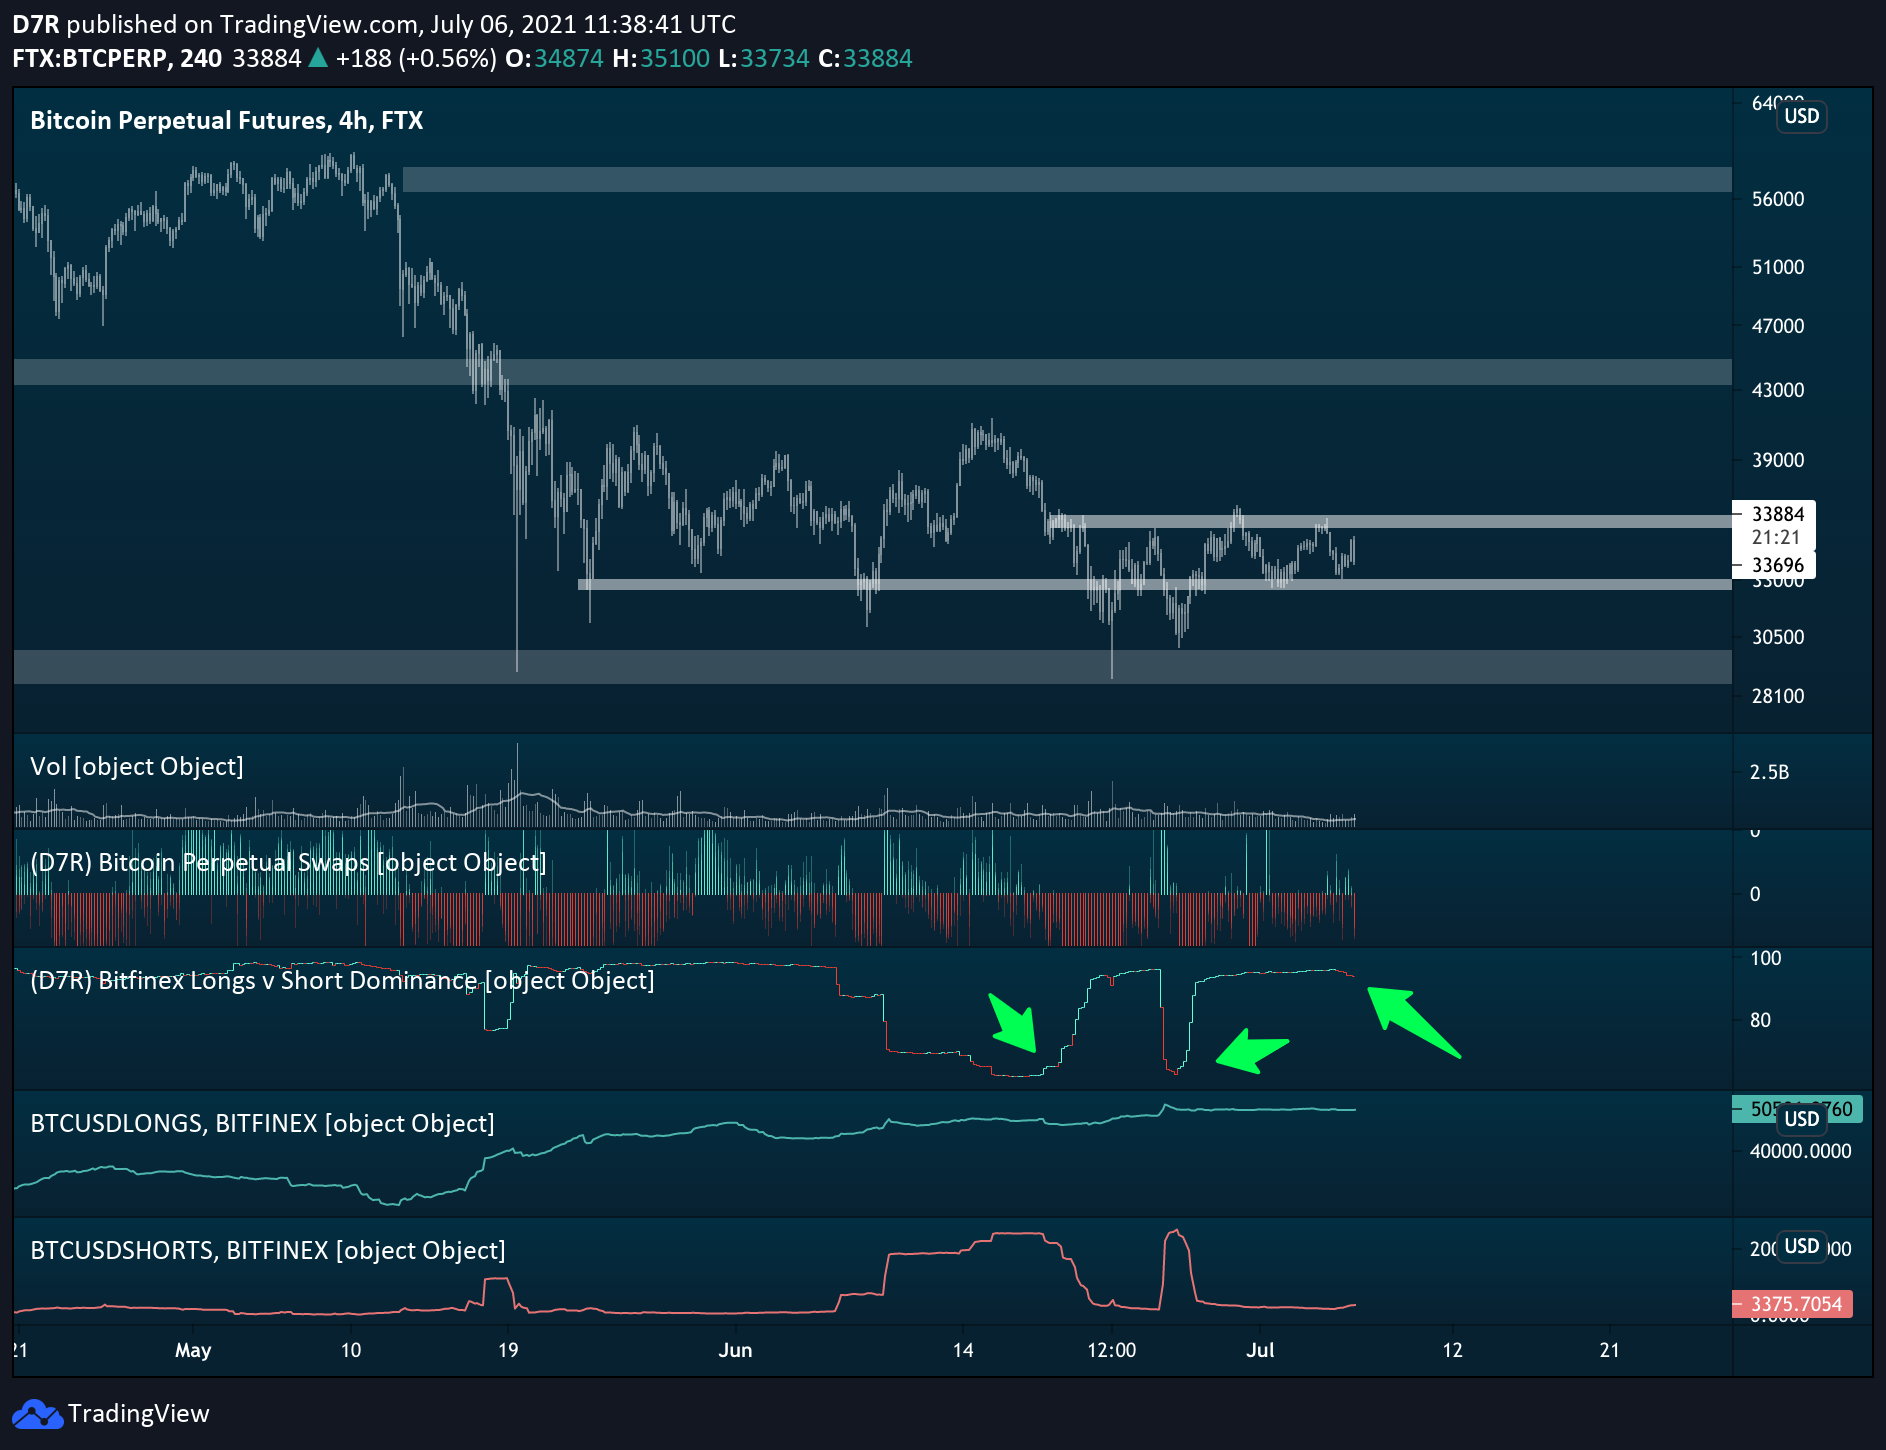Click the 30500 price axis label

[1778, 637]
